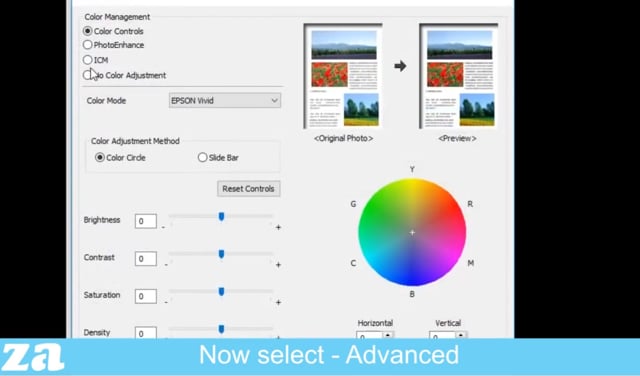Viewport: 640px width, 376px height.
Task: Click the C label beside color circle
Action: [x=353, y=263]
